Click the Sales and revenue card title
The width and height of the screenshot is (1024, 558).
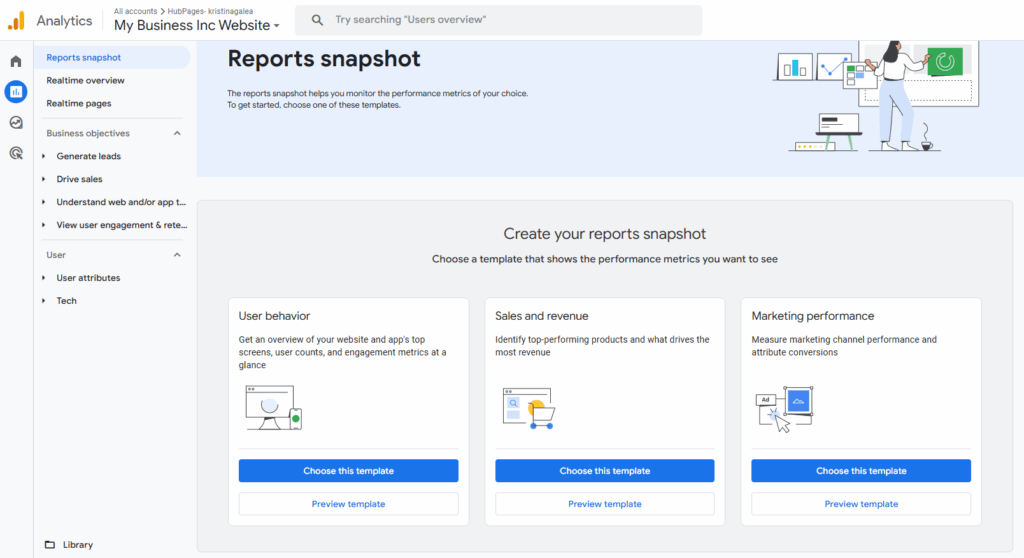(x=541, y=316)
